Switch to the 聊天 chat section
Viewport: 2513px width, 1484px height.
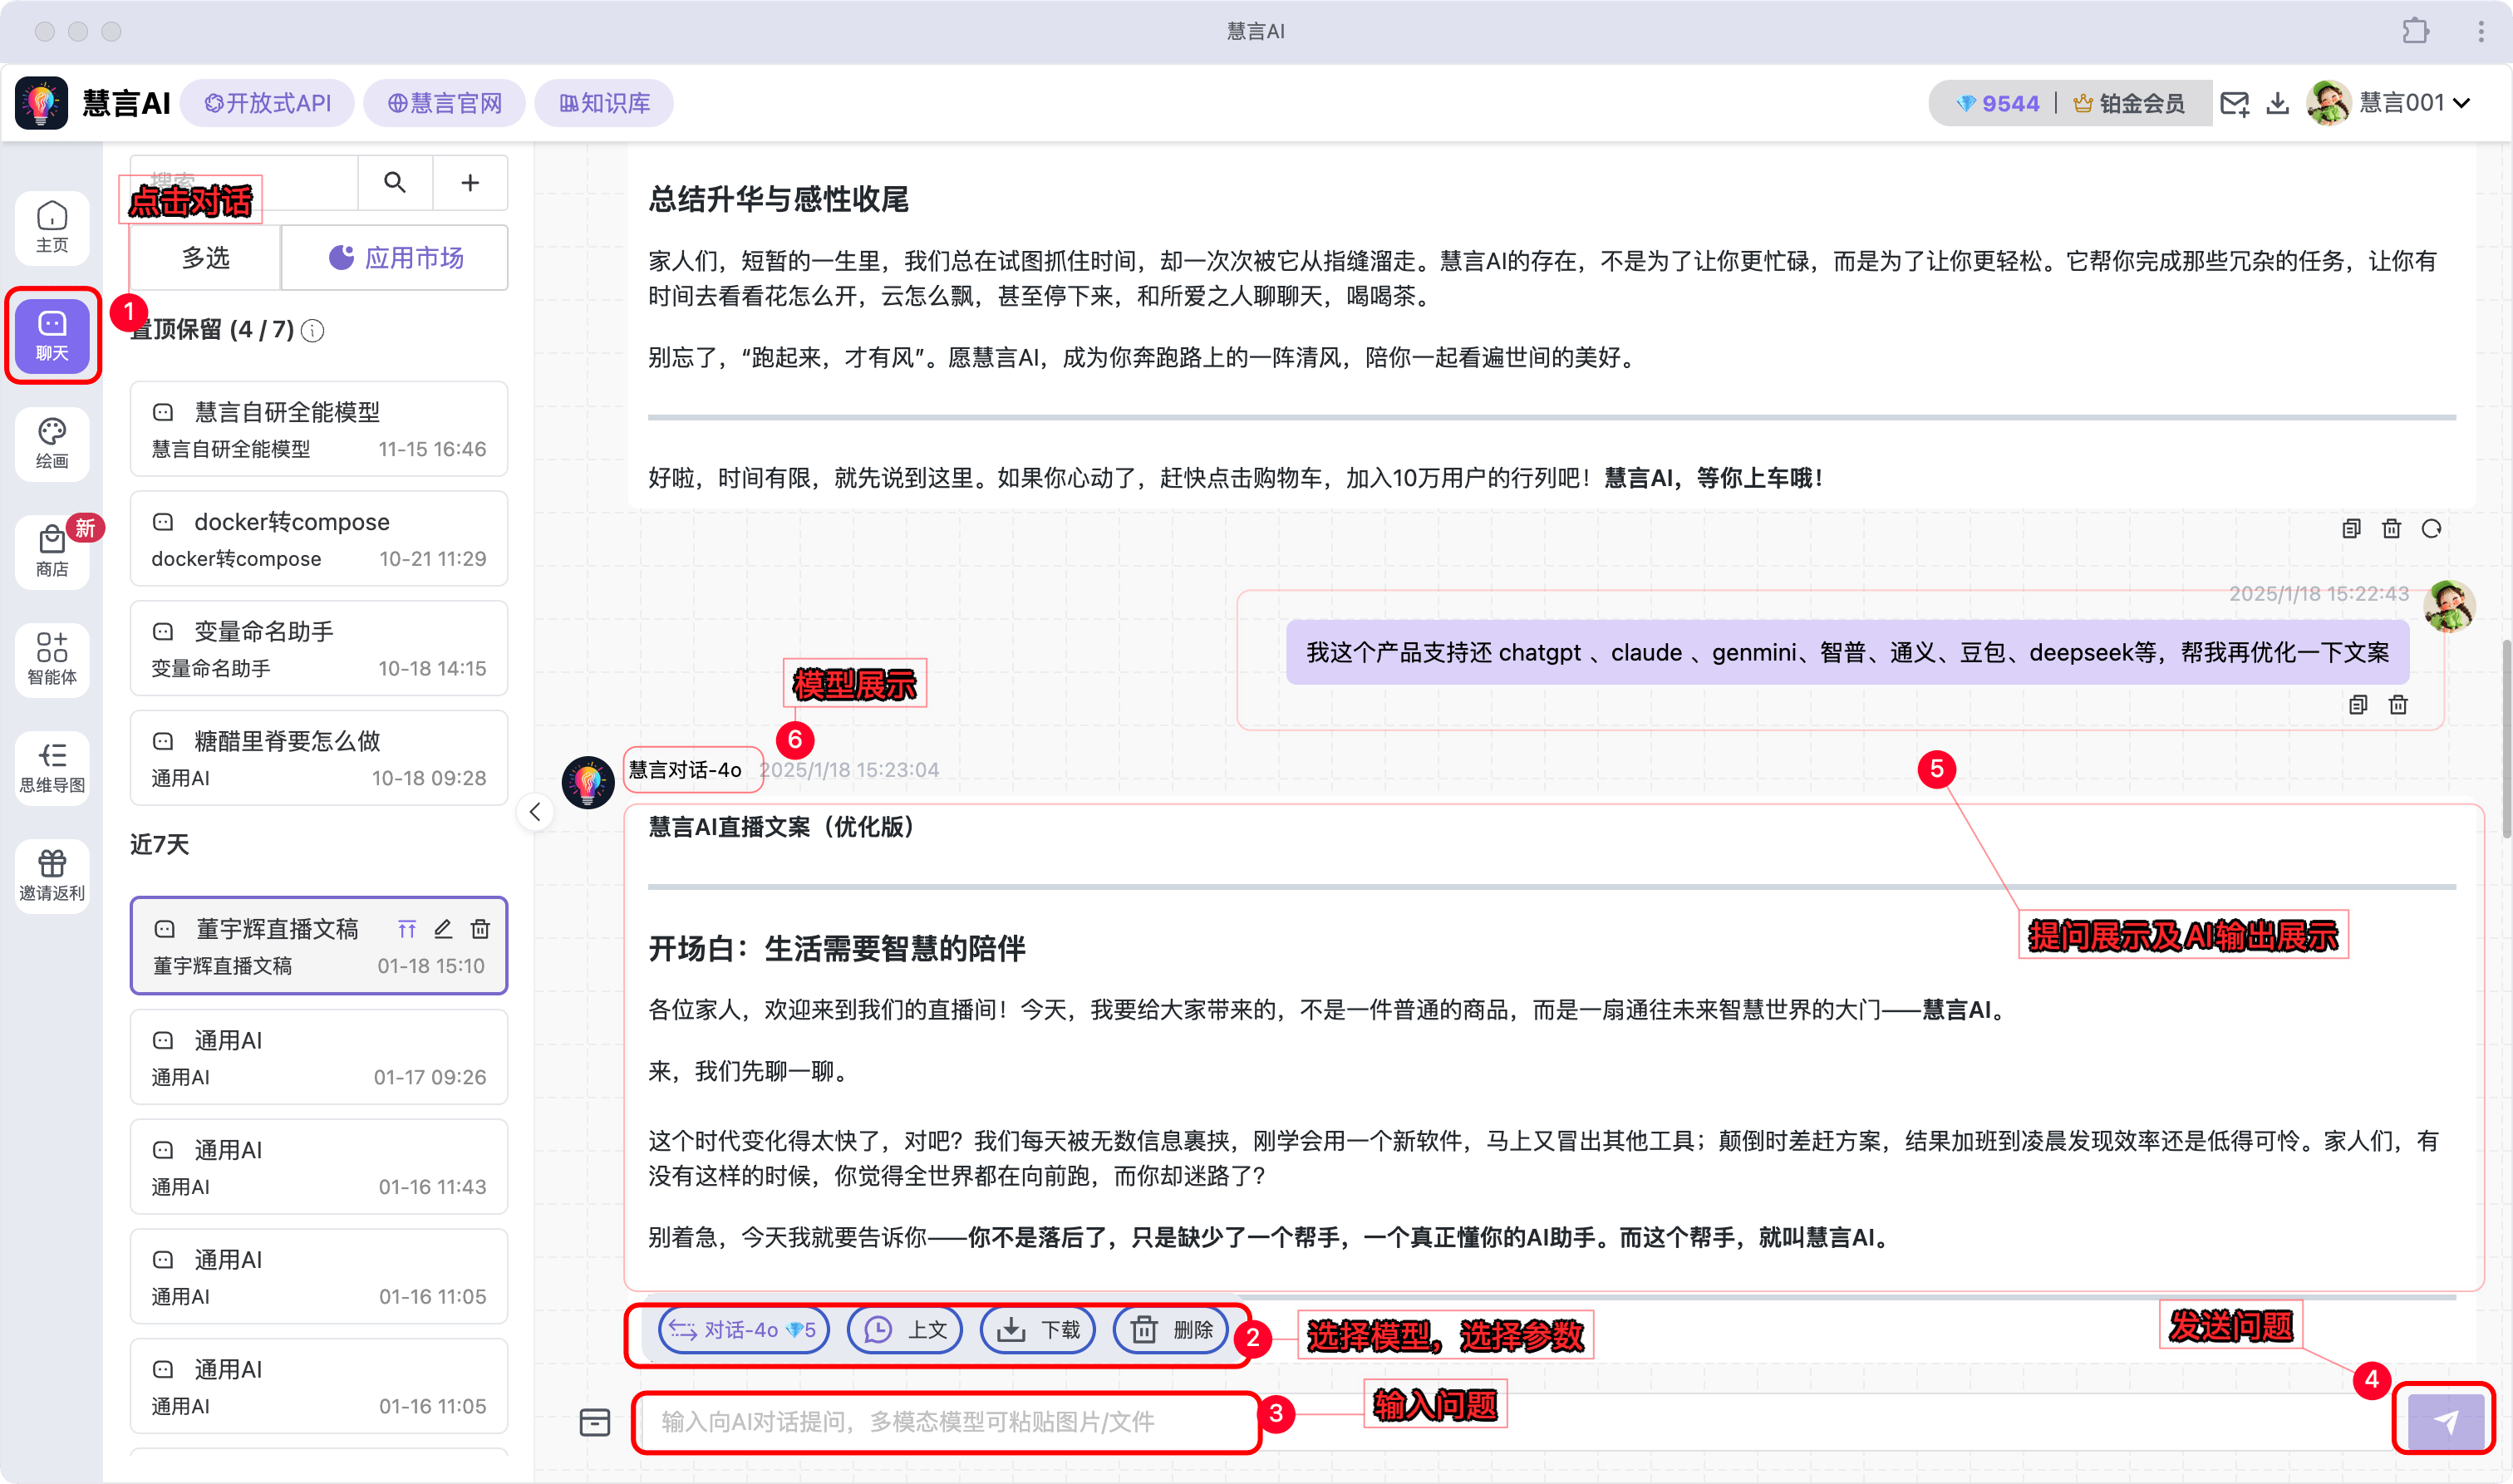tap(52, 335)
